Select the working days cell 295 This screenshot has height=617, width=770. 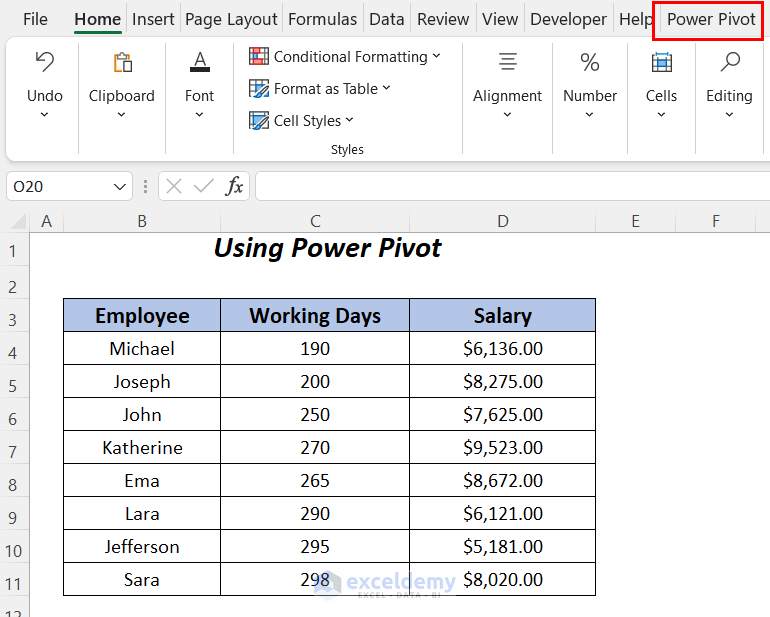pos(315,546)
